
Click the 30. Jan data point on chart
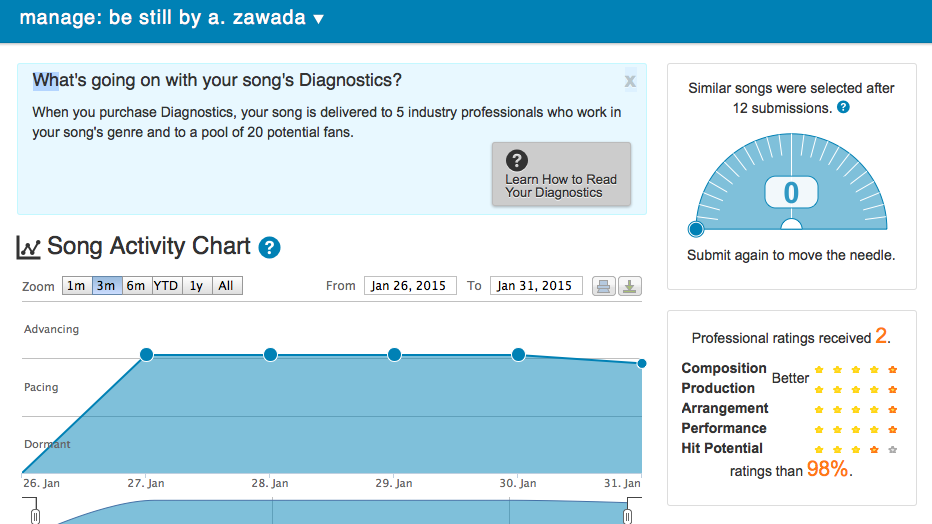[518, 355]
